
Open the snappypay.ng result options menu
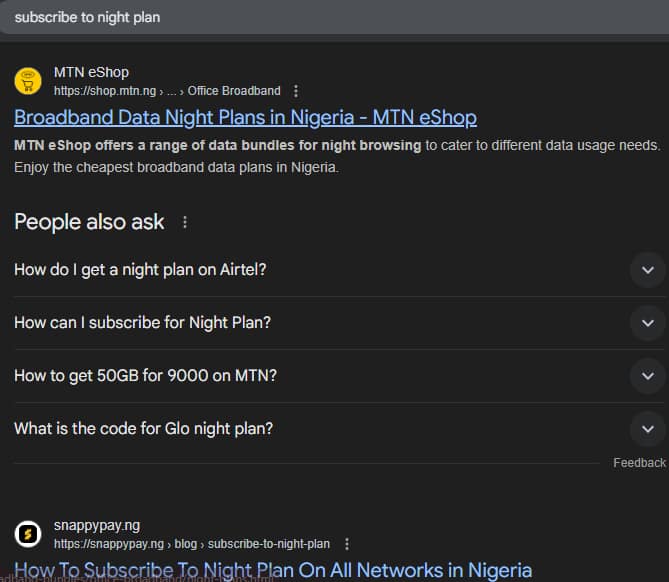347,544
